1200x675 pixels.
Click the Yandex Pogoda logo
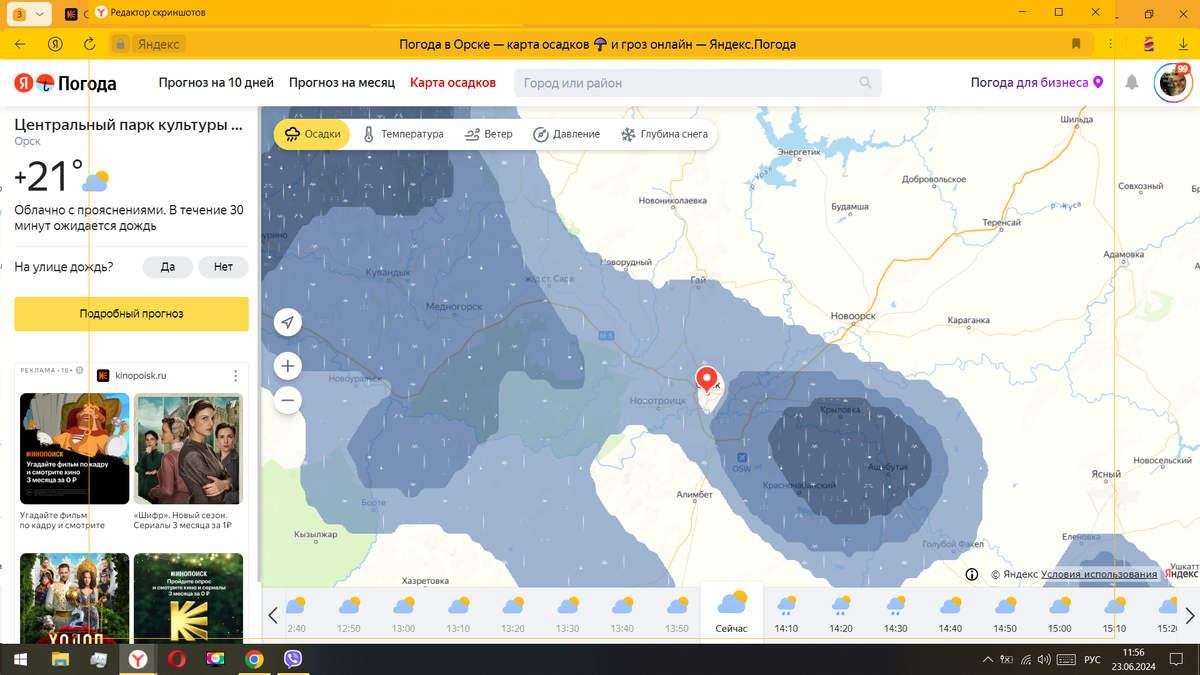[65, 83]
